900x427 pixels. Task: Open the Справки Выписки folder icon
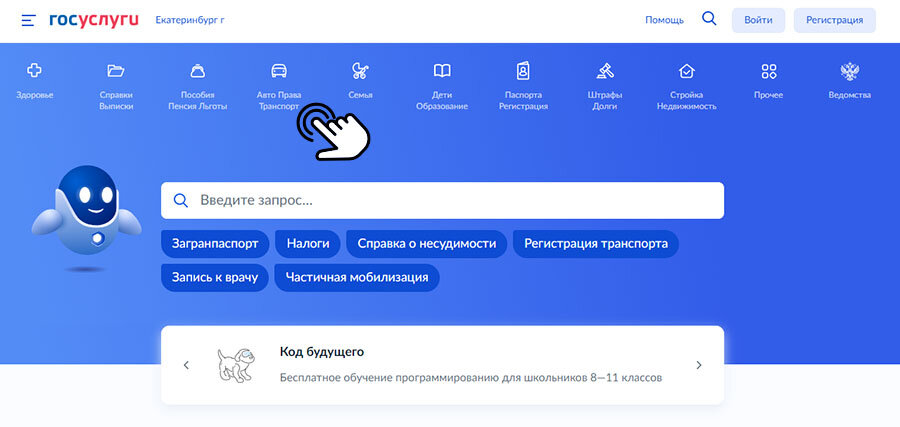(x=116, y=71)
